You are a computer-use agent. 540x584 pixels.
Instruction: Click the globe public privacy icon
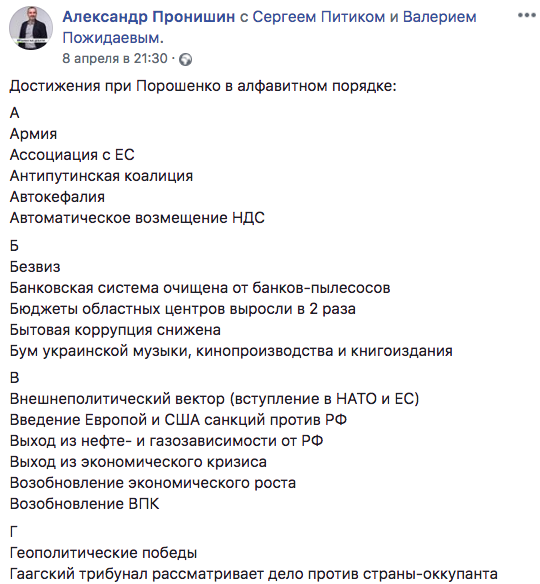click(185, 60)
